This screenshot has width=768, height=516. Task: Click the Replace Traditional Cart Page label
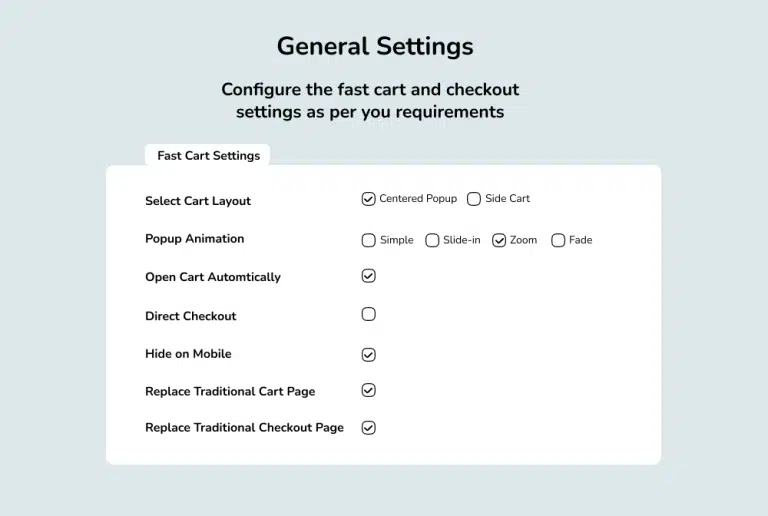pyautogui.click(x=230, y=391)
